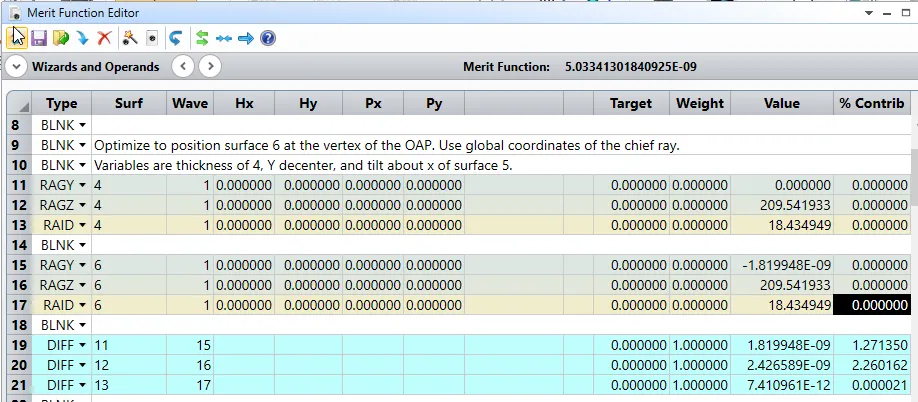Select the Weight cell in row 20
The image size is (918, 402).
click(x=700, y=364)
